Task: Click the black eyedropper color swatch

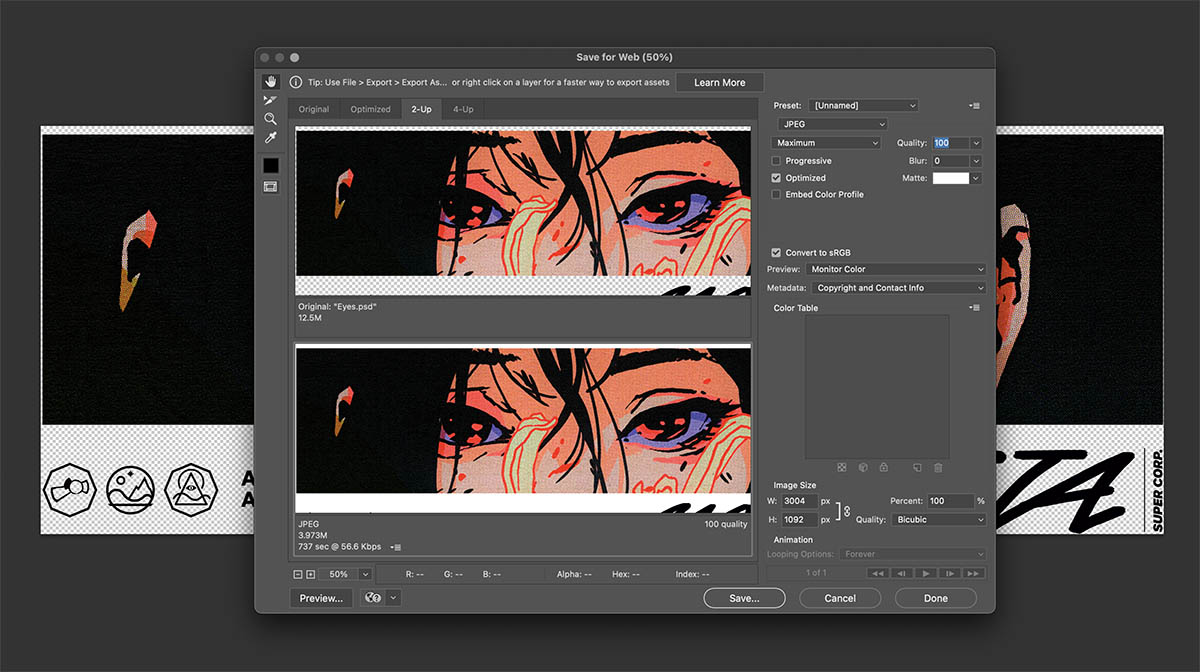Action: coord(271,165)
